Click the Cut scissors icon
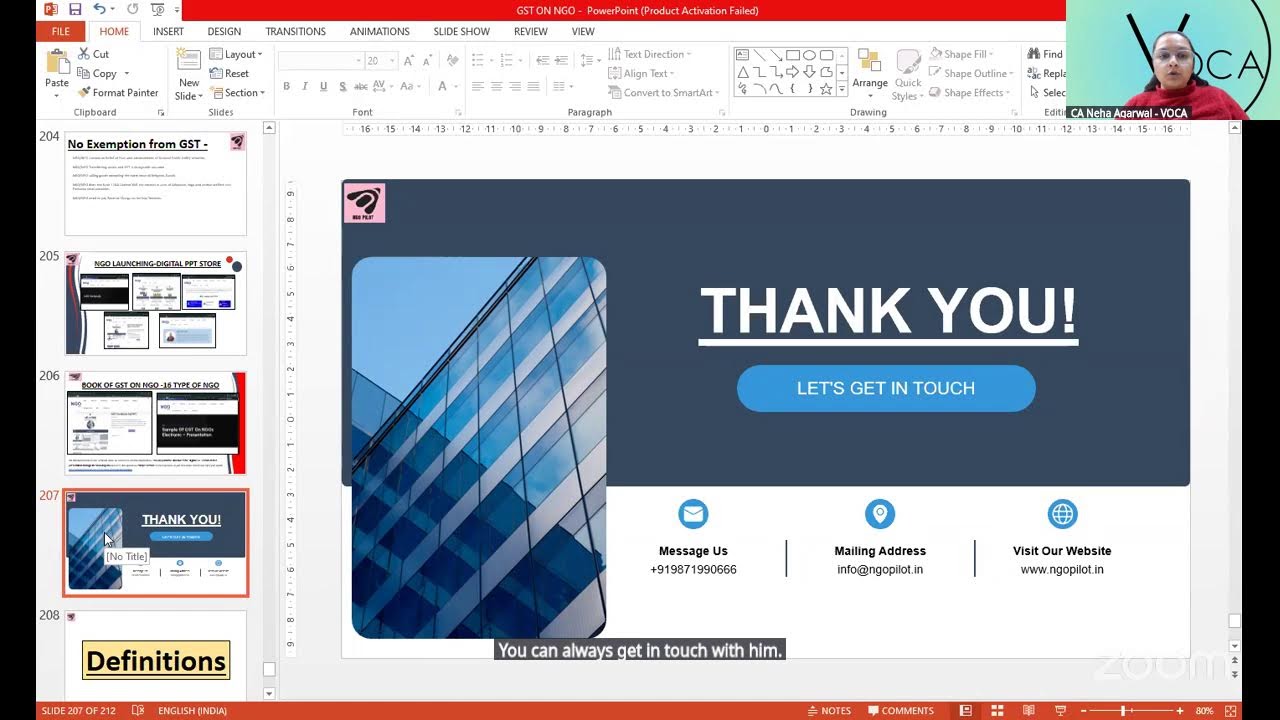This screenshot has width=1280, height=720. (84, 54)
